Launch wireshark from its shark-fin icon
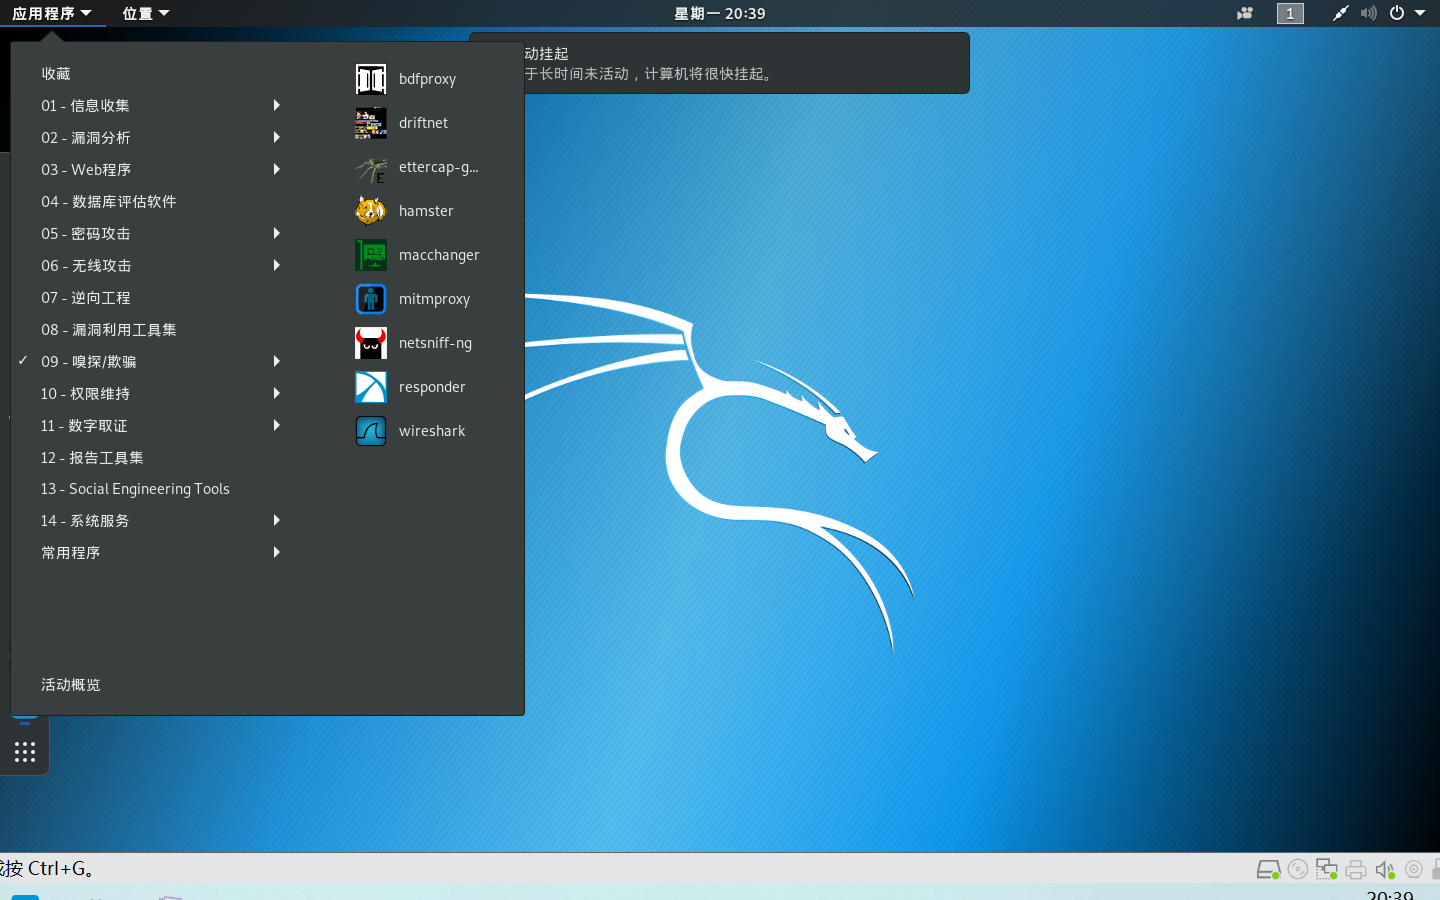The width and height of the screenshot is (1440, 900). 371,431
